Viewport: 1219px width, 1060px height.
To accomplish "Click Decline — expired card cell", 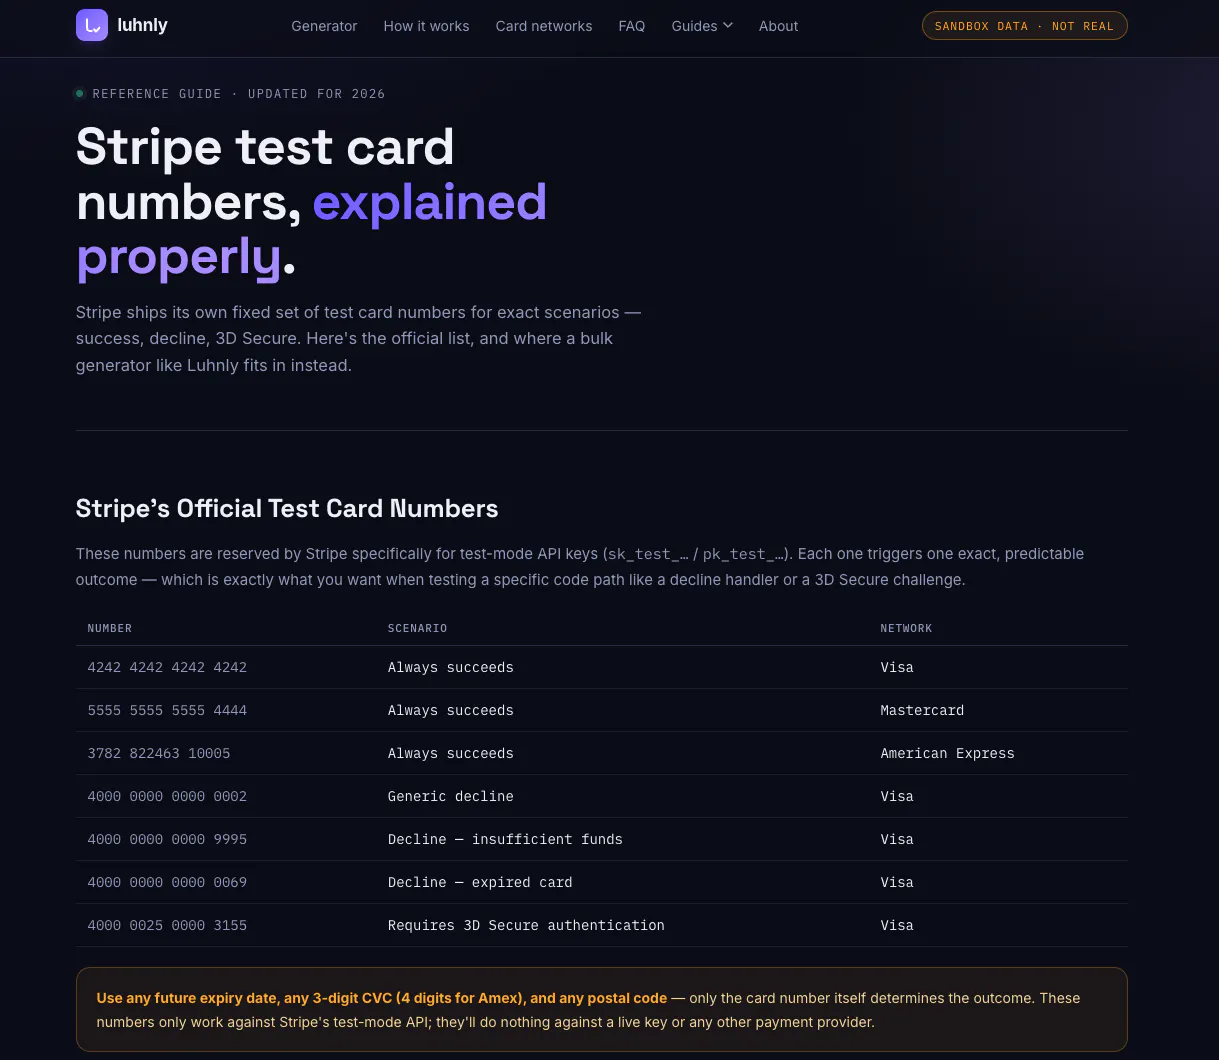I will point(480,882).
